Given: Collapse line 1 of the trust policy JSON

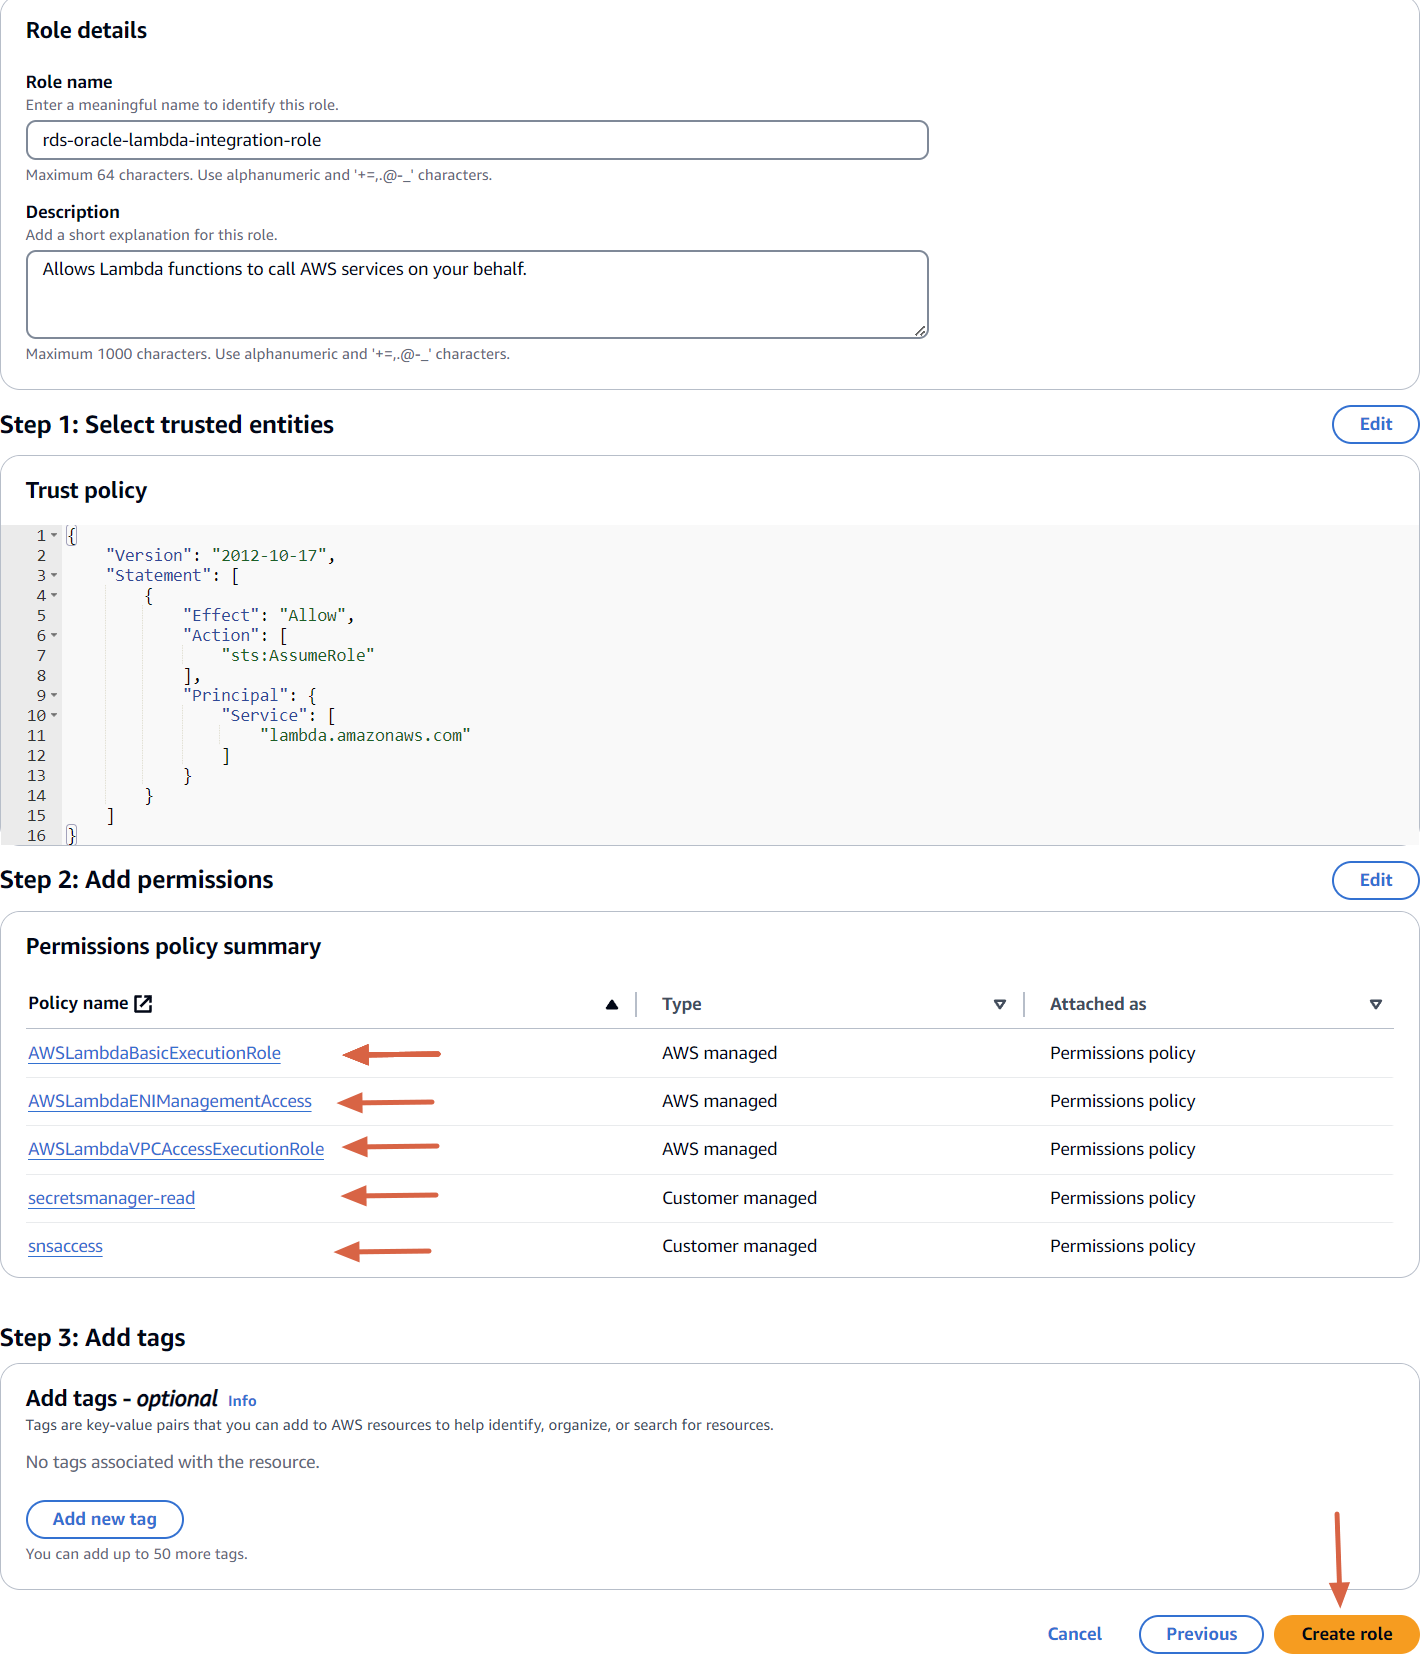Looking at the screenshot, I should tap(54, 535).
